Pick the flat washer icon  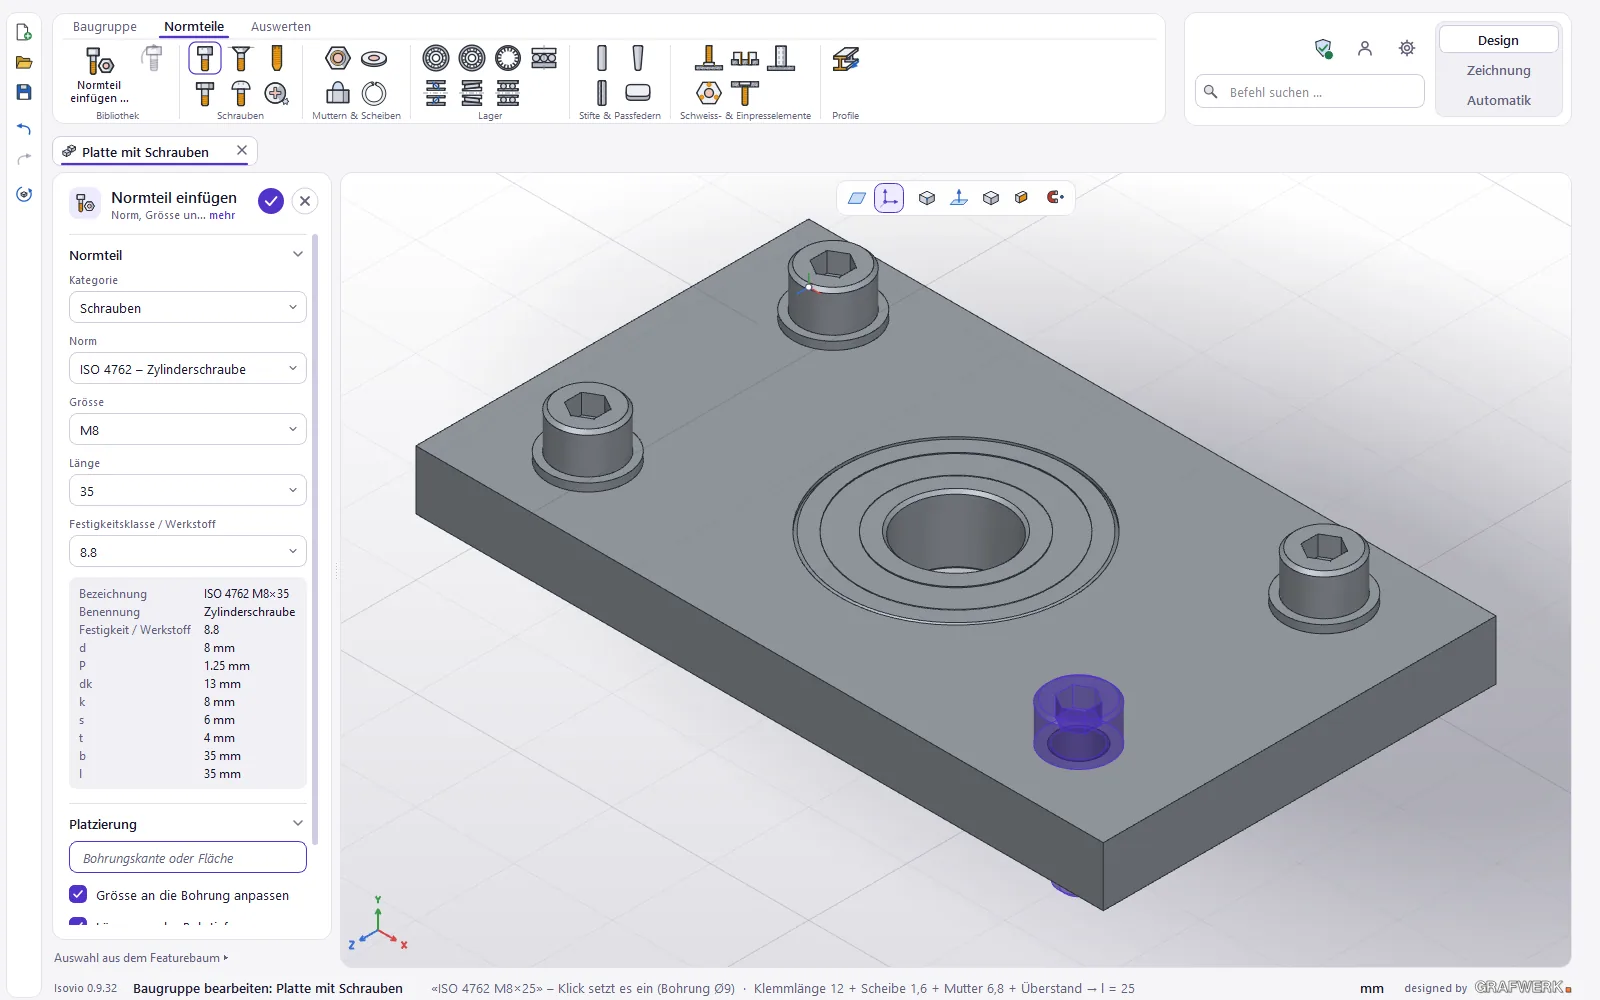point(374,59)
